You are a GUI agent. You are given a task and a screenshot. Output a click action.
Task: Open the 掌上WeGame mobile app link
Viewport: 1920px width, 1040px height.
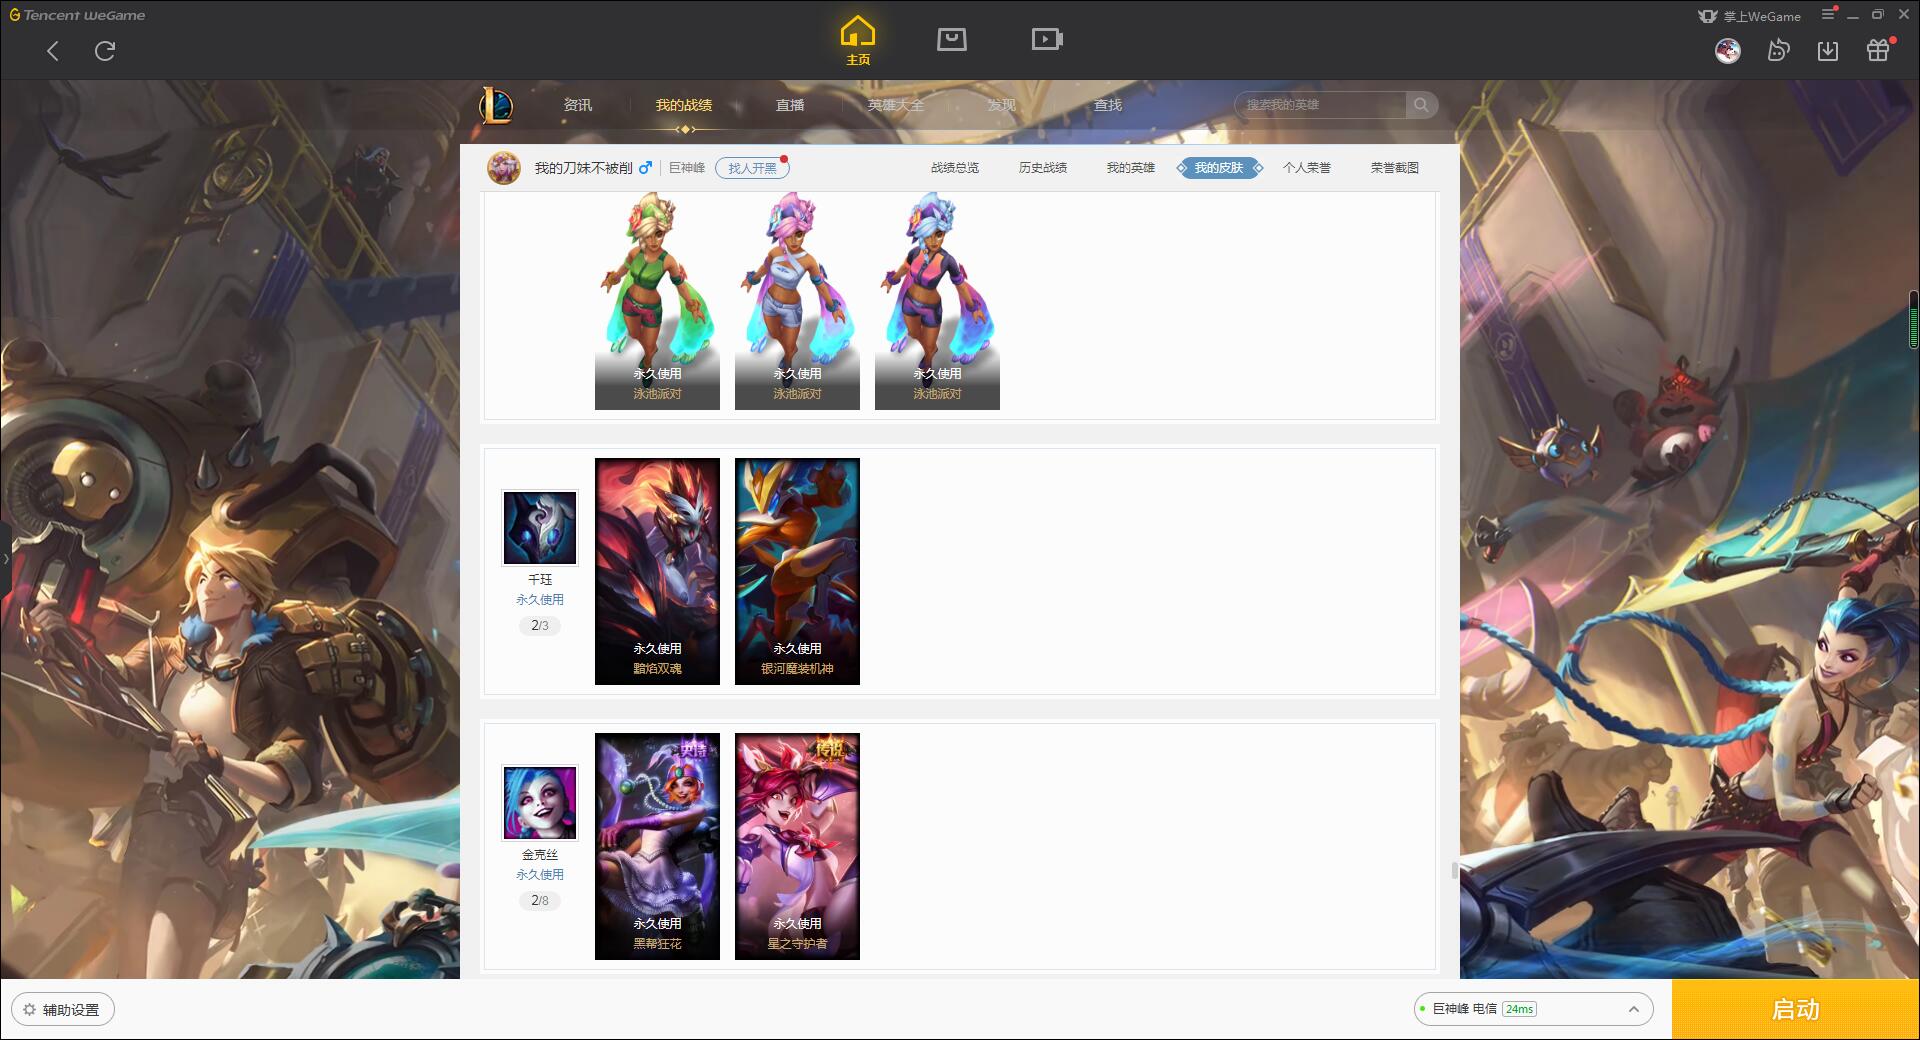tap(1750, 16)
